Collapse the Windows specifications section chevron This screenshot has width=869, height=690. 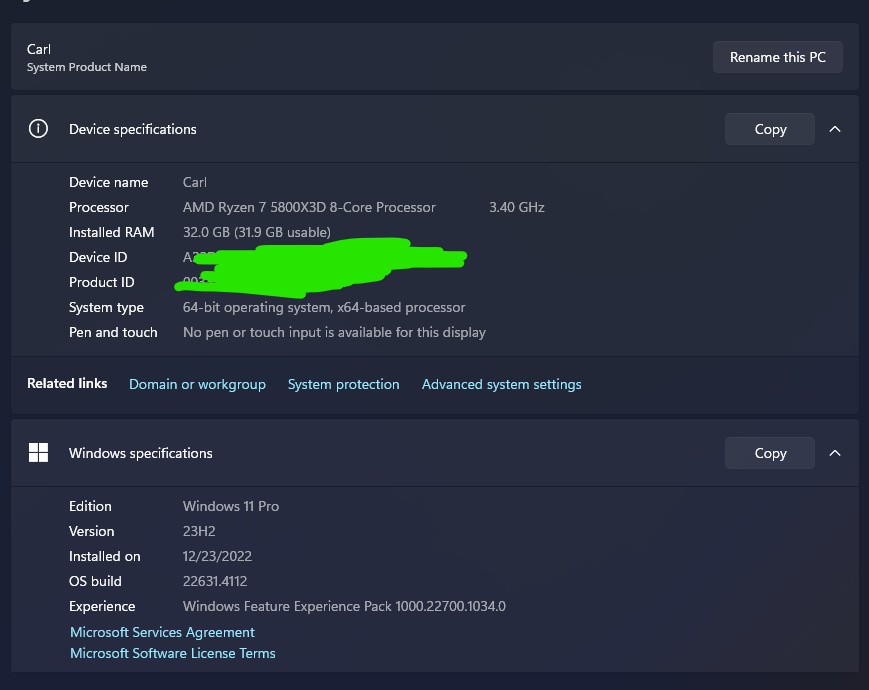tap(835, 453)
